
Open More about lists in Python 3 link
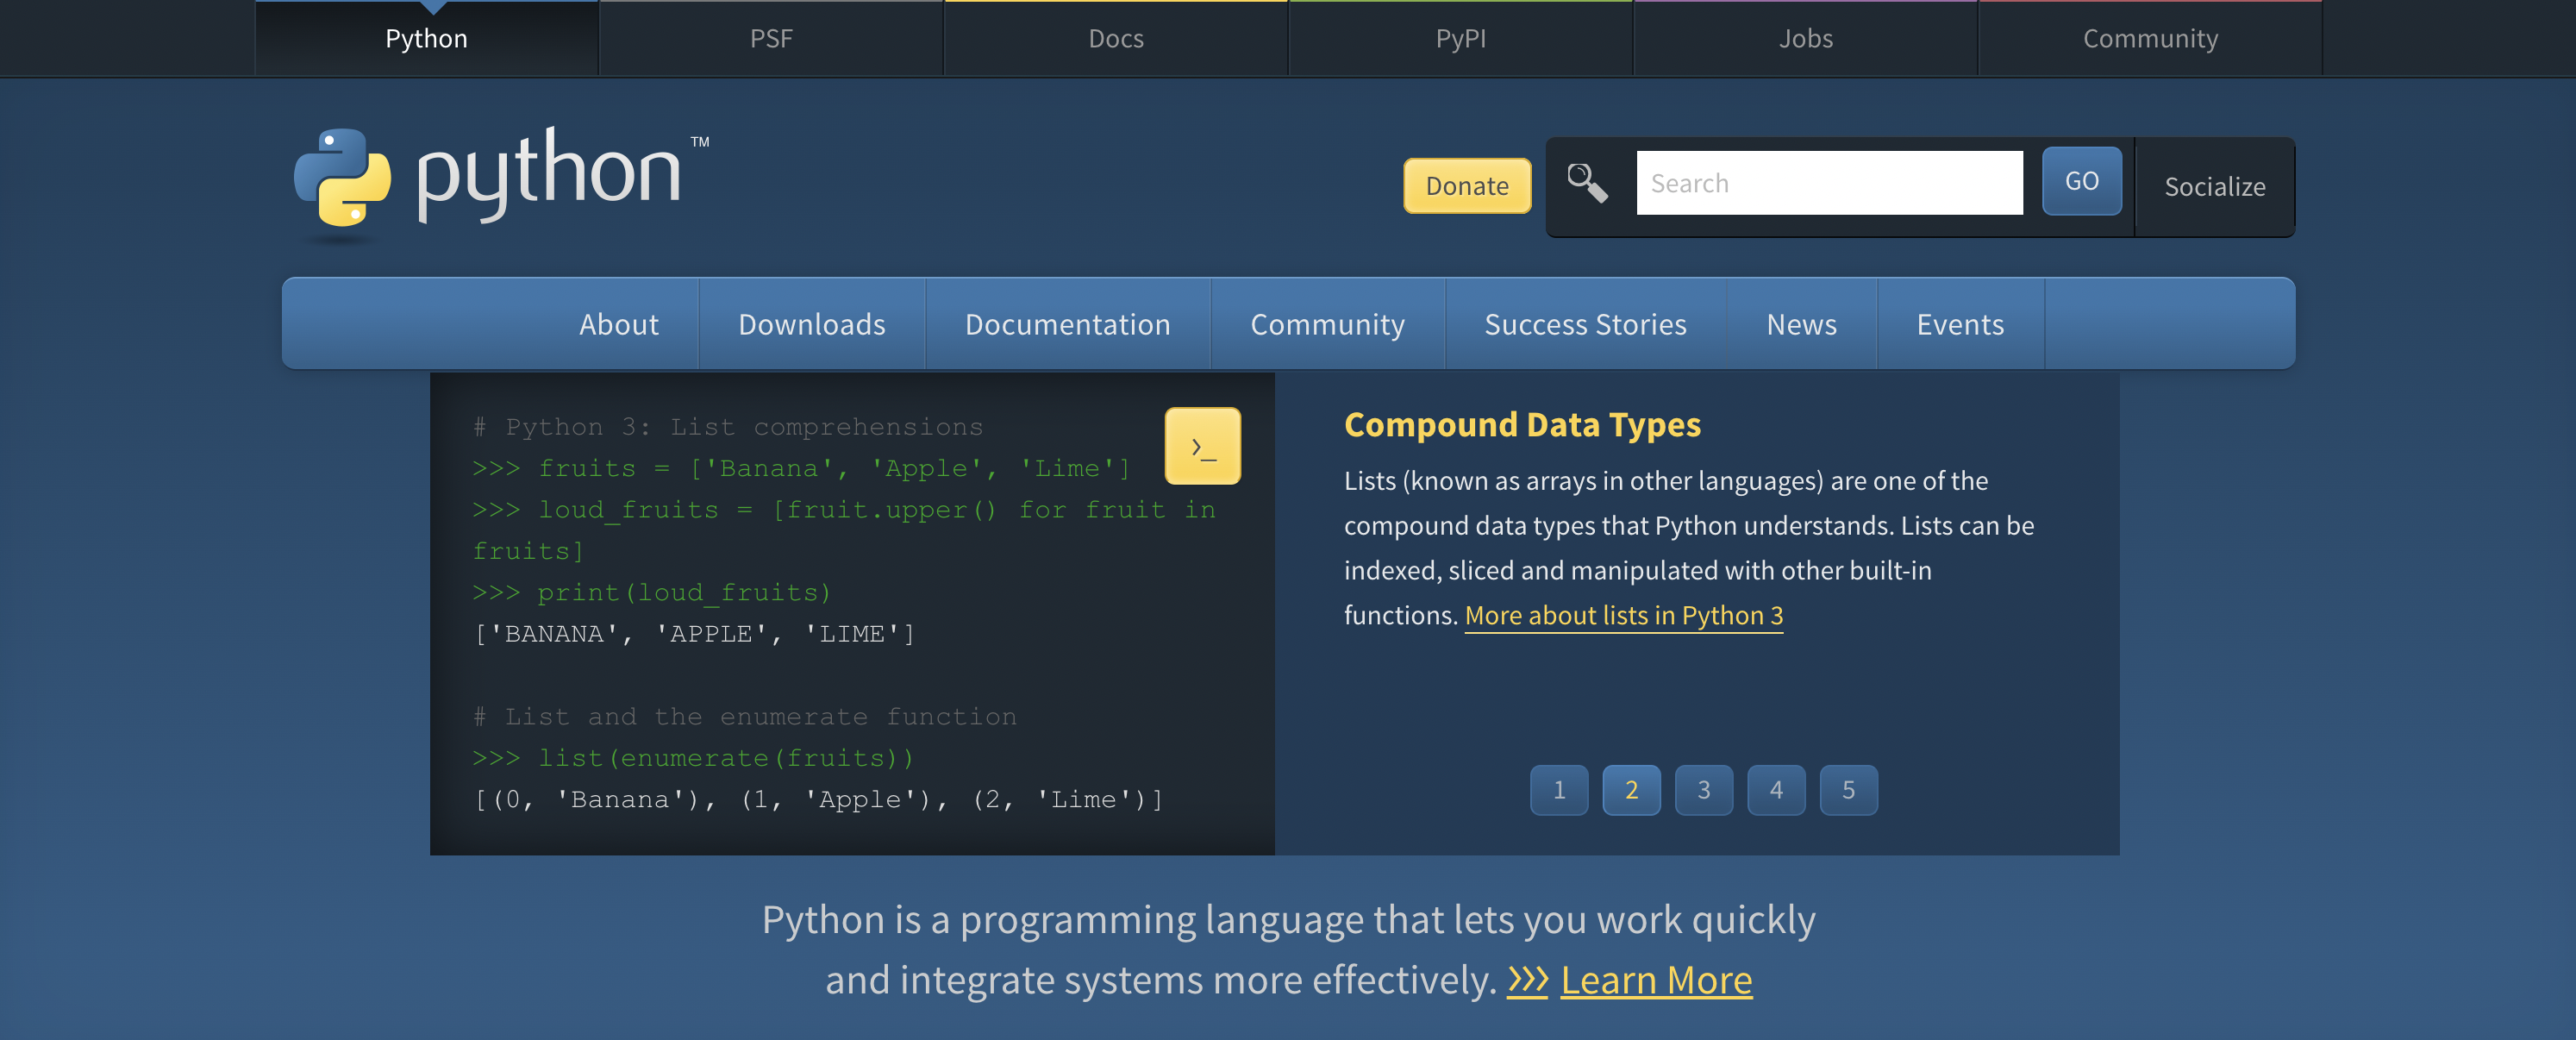tap(1623, 615)
